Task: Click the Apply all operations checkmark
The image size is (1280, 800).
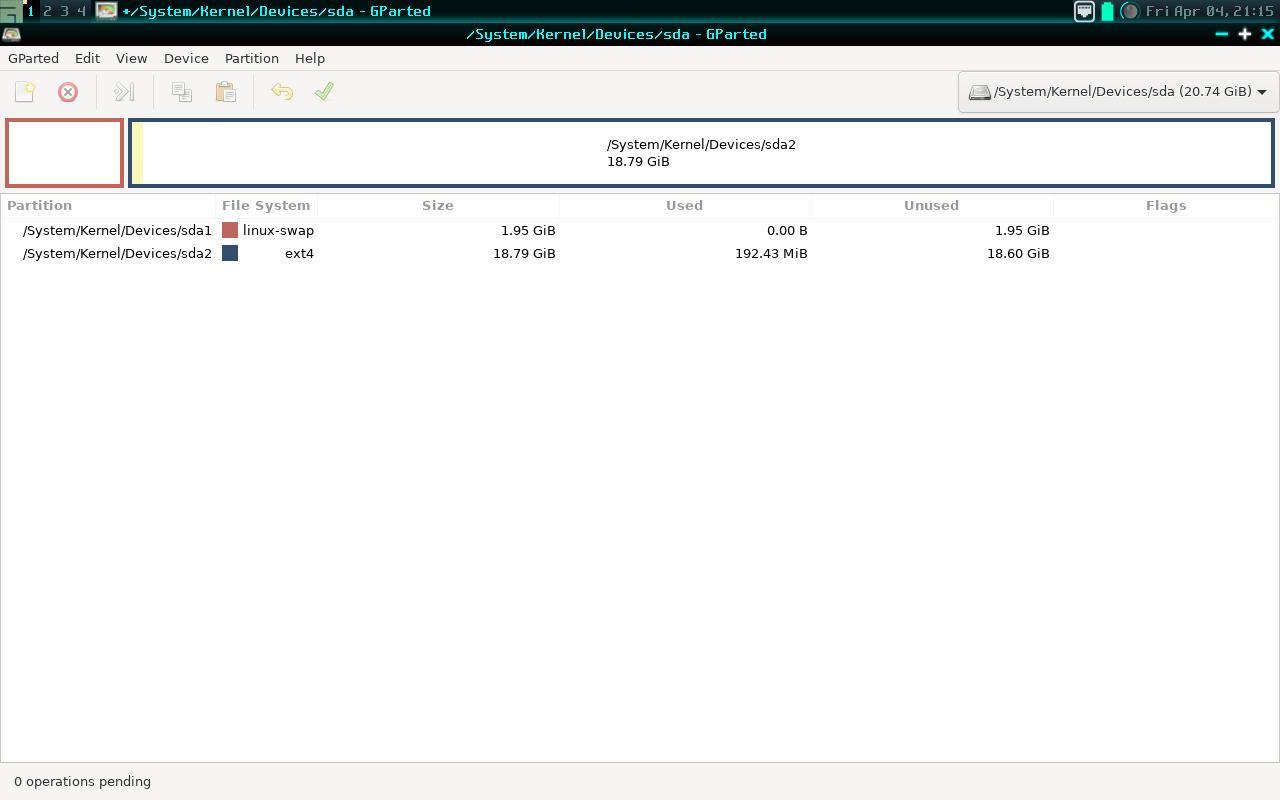Action: coord(324,92)
